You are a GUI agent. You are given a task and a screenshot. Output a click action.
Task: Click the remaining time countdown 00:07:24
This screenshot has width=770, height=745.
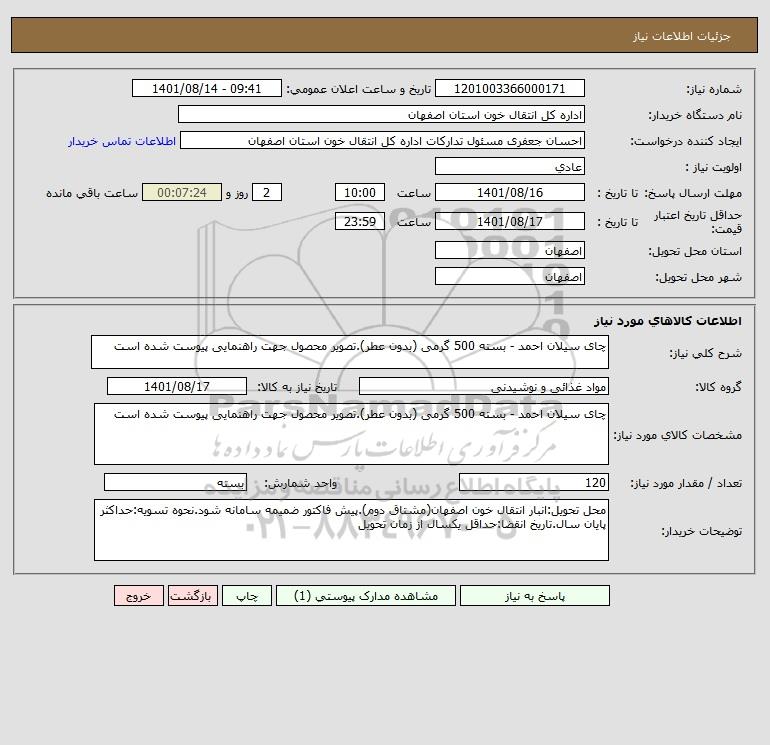tap(182, 193)
